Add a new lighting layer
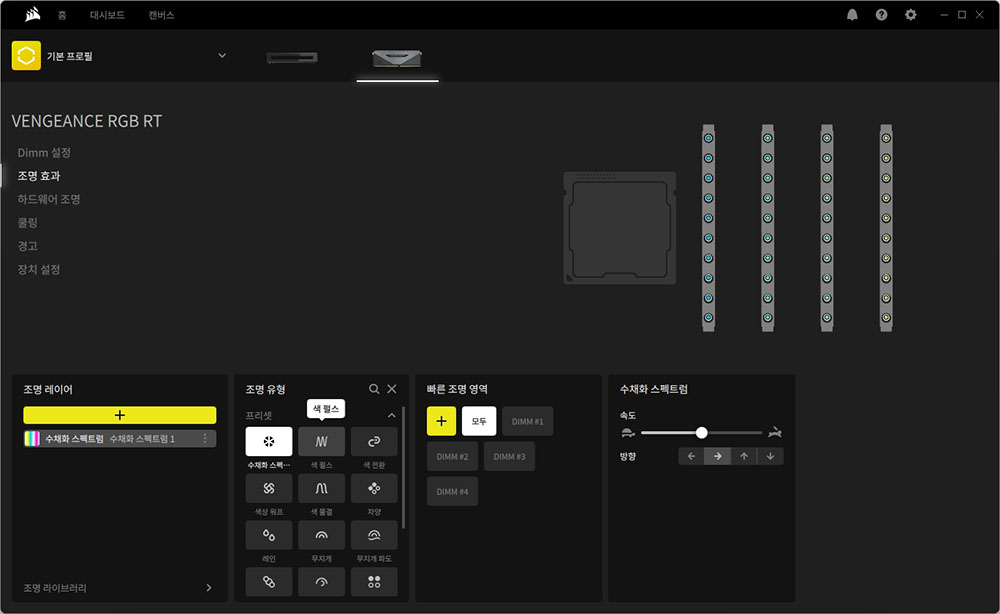The height and width of the screenshot is (614, 1000). coord(120,415)
